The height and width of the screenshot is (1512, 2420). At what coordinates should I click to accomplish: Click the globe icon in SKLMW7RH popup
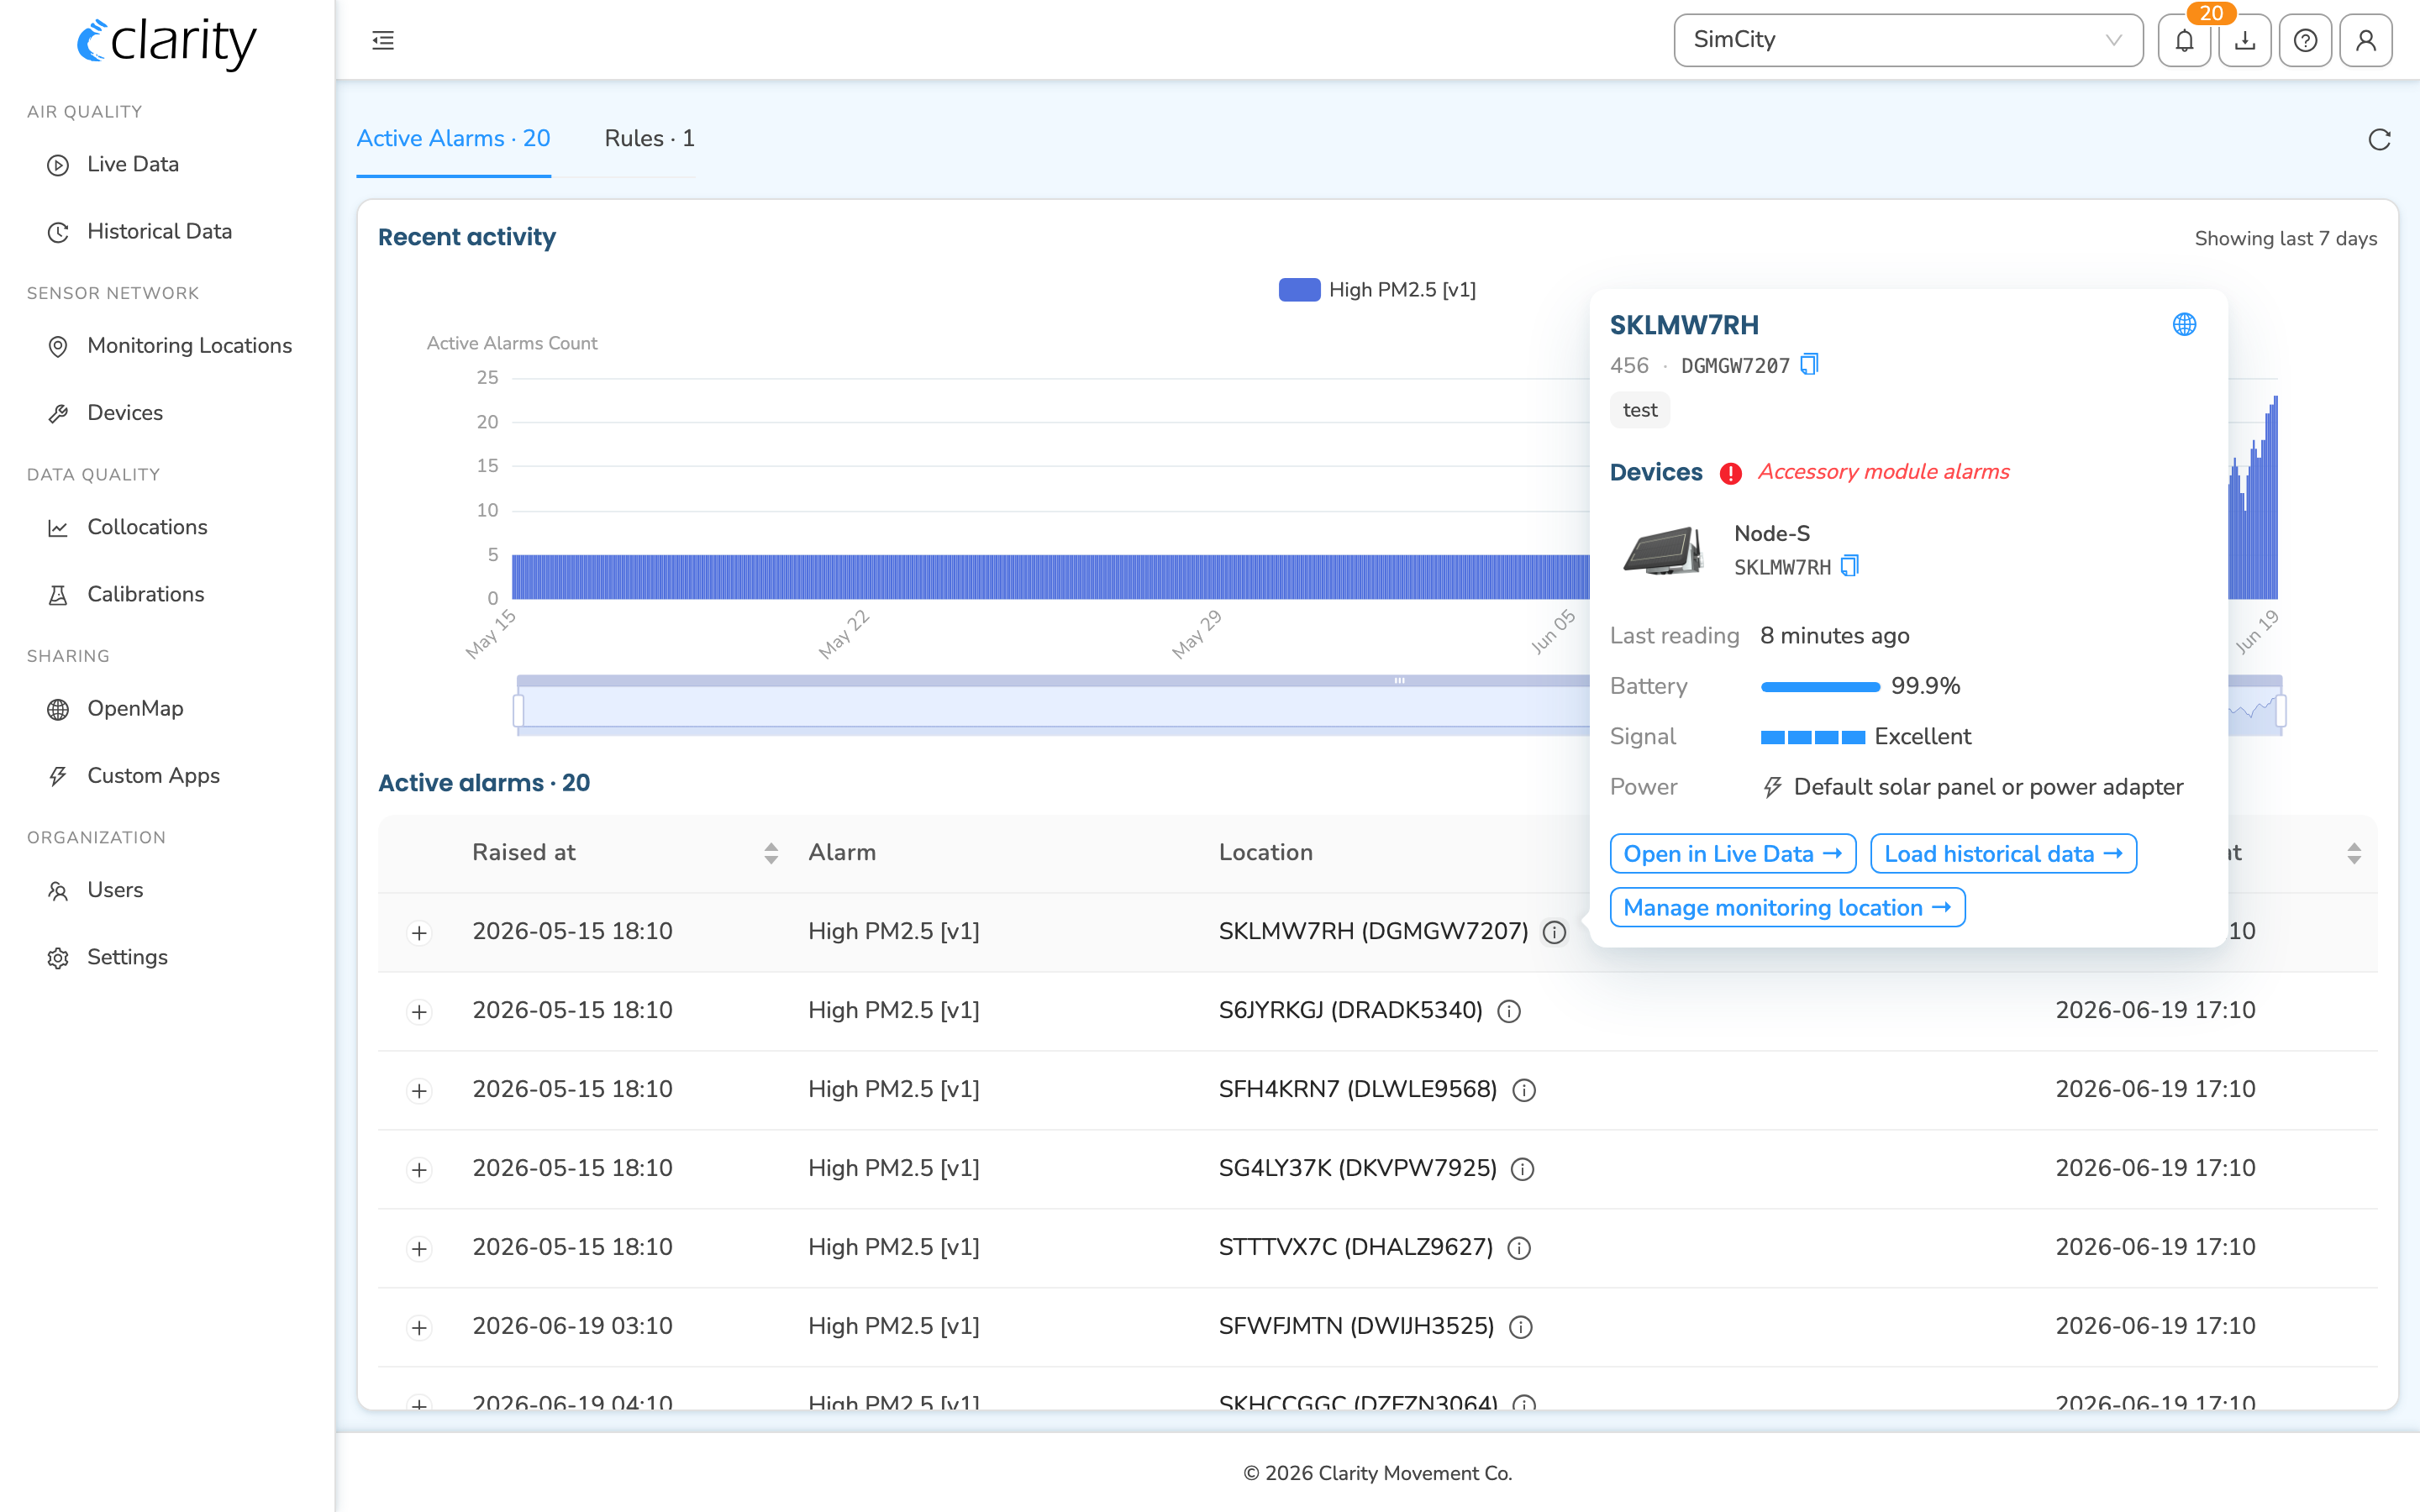pyautogui.click(x=2185, y=324)
